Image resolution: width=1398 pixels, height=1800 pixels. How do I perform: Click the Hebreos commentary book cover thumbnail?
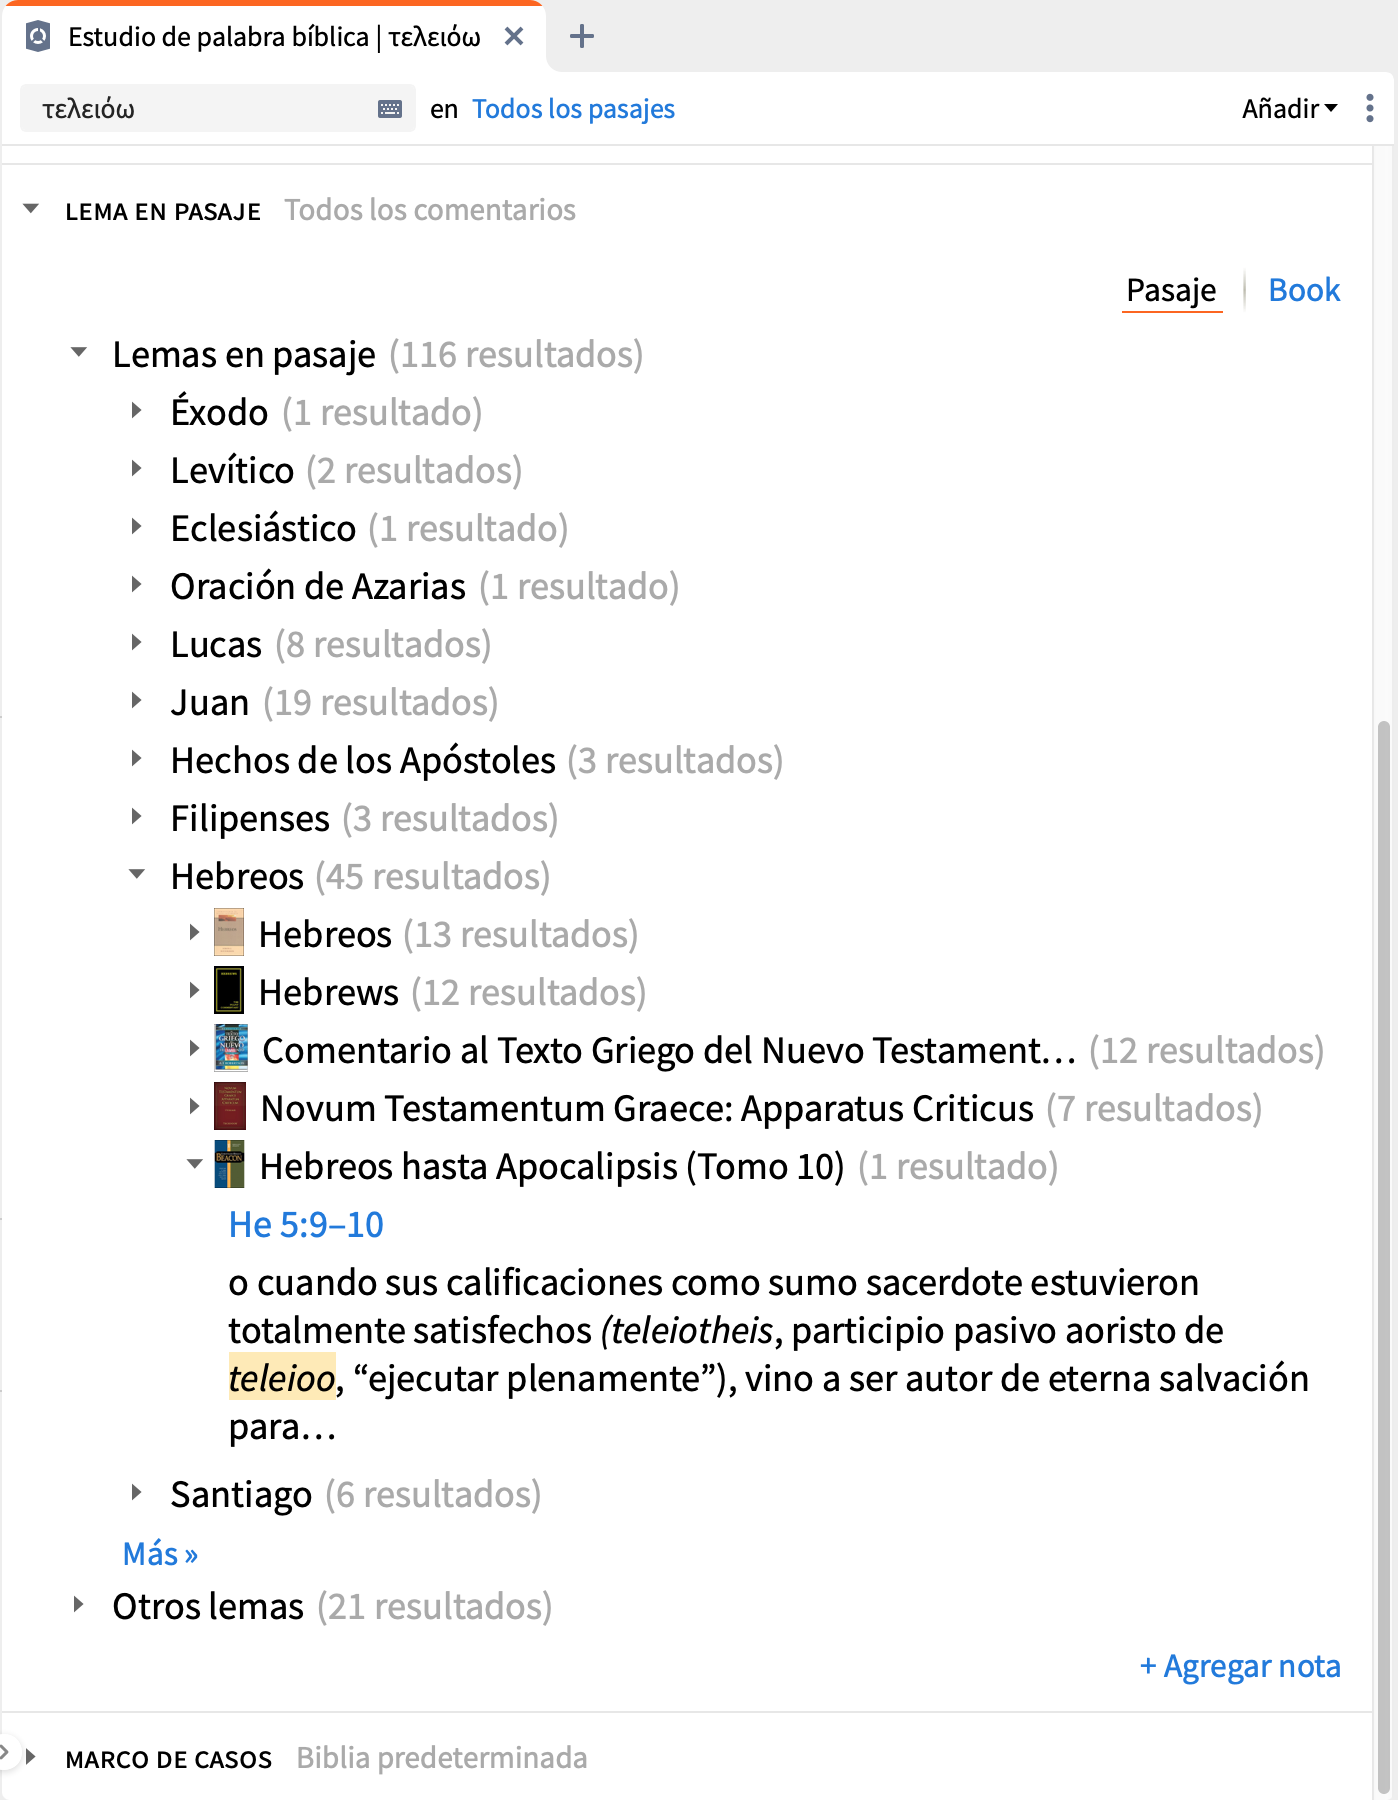pos(229,933)
